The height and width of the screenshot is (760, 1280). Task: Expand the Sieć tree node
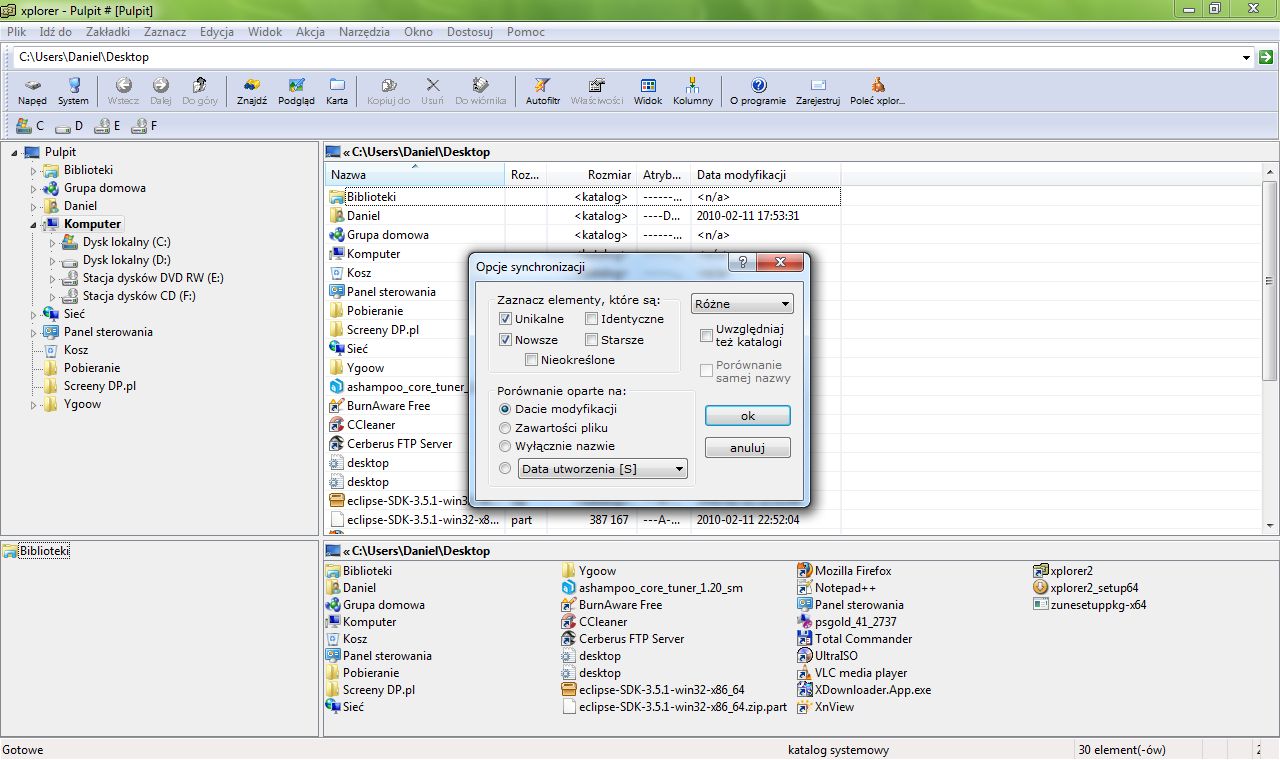pos(33,314)
